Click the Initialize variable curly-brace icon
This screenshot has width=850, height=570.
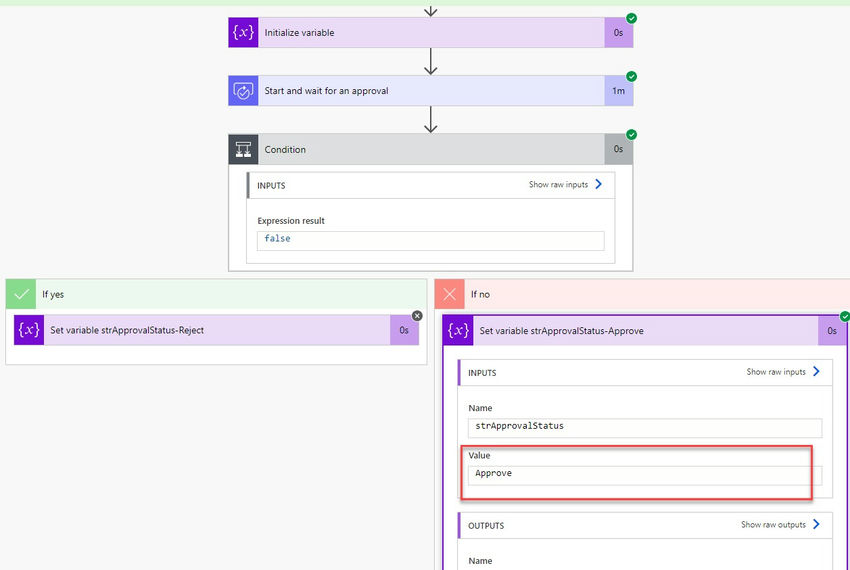tap(243, 33)
